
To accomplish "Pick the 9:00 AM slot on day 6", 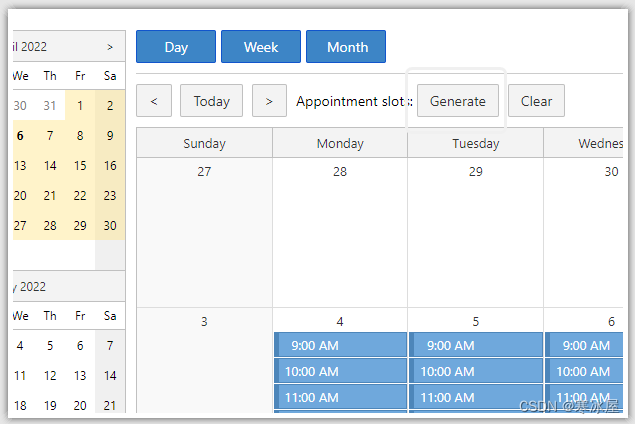I will (x=584, y=345).
